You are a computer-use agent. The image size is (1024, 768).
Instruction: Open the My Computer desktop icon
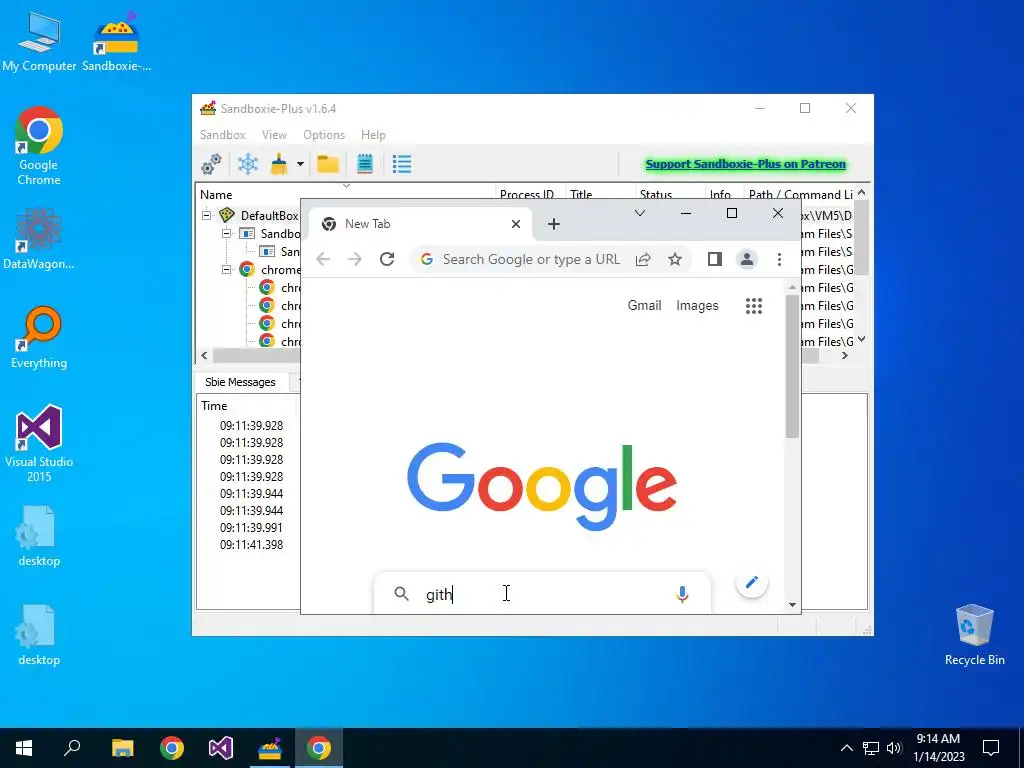click(39, 40)
